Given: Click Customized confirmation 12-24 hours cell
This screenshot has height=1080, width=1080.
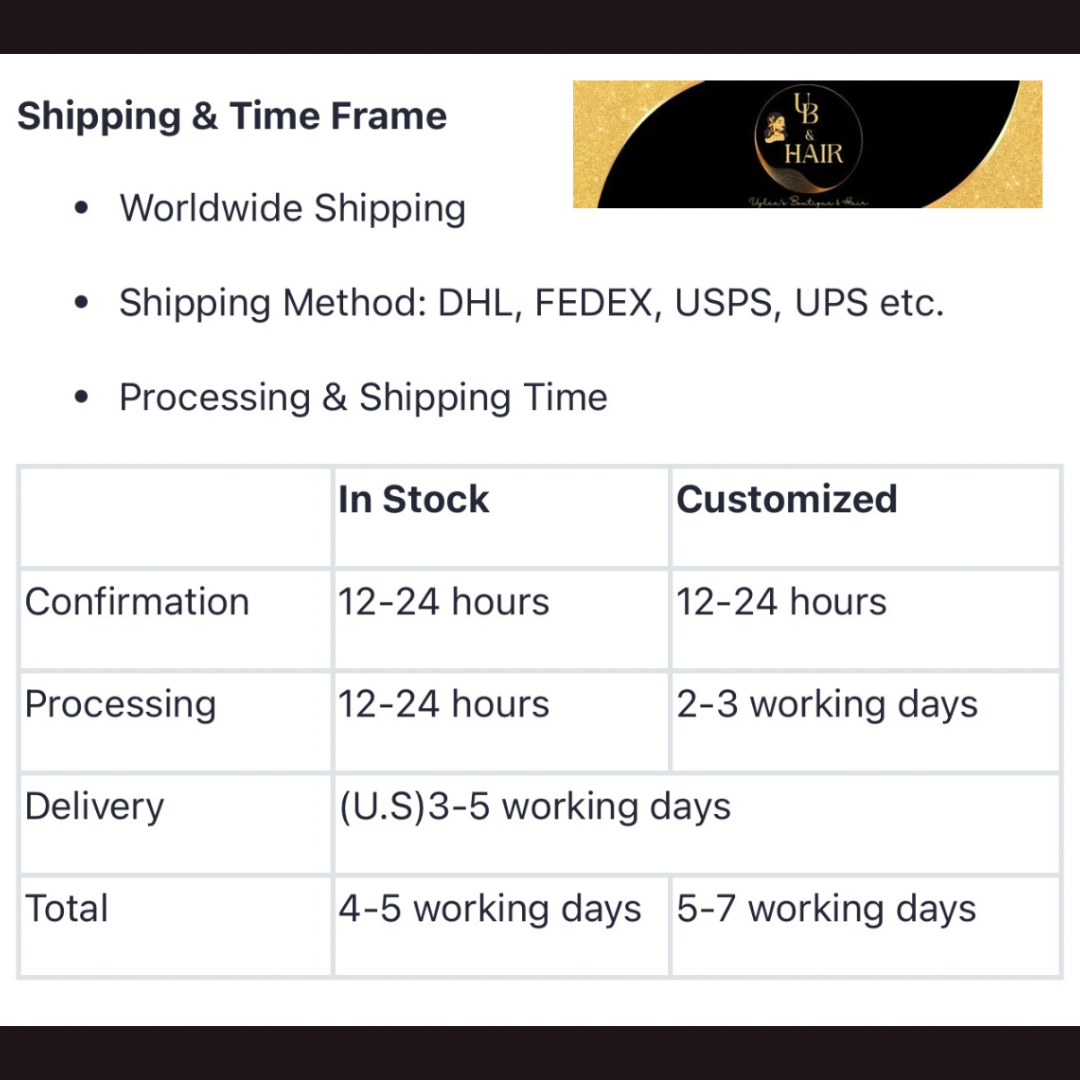Looking at the screenshot, I should [781, 602].
